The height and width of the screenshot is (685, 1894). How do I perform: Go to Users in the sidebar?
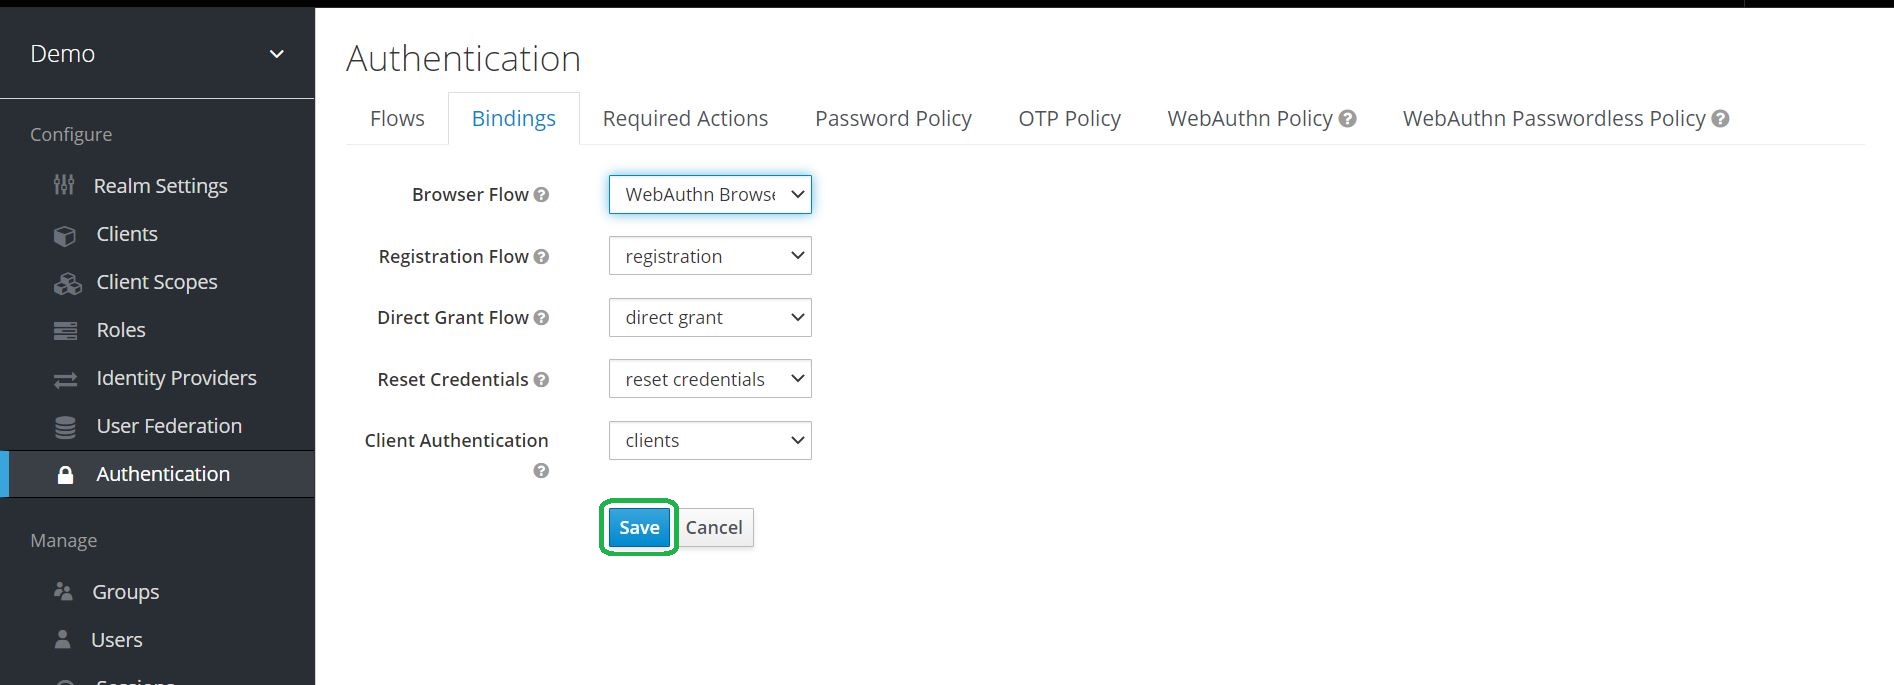[116, 640]
